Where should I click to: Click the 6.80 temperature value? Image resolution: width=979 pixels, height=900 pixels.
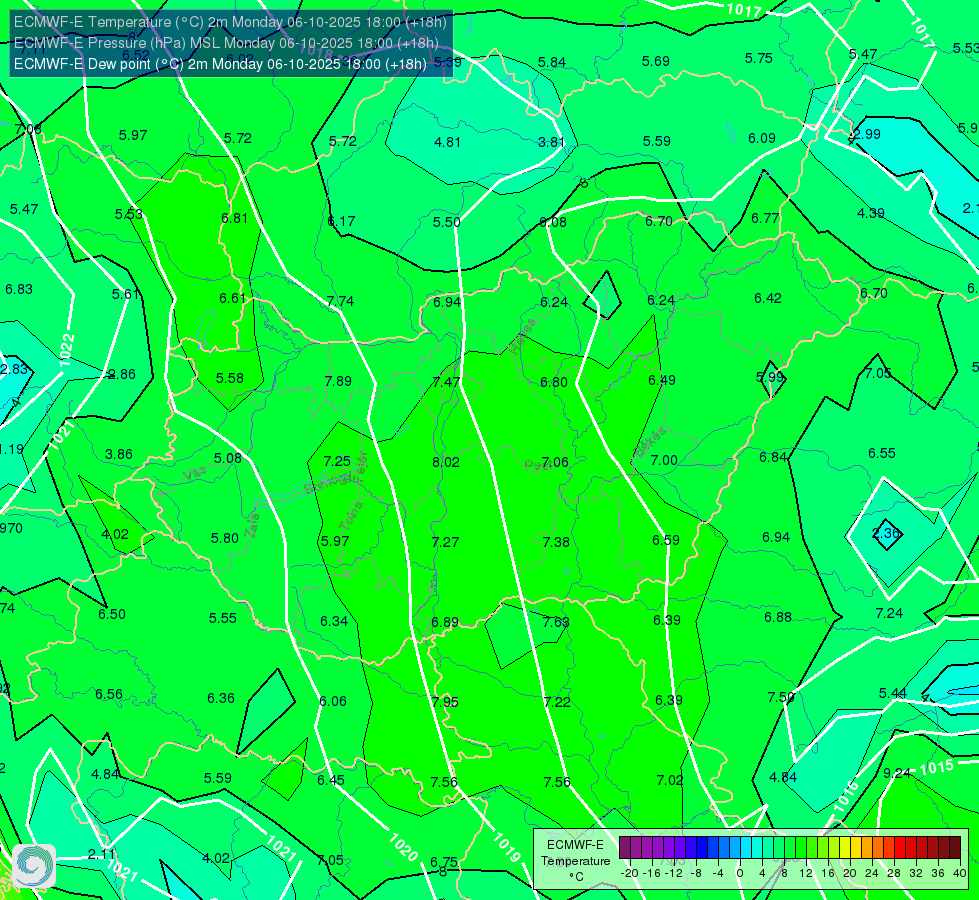pyautogui.click(x=554, y=382)
